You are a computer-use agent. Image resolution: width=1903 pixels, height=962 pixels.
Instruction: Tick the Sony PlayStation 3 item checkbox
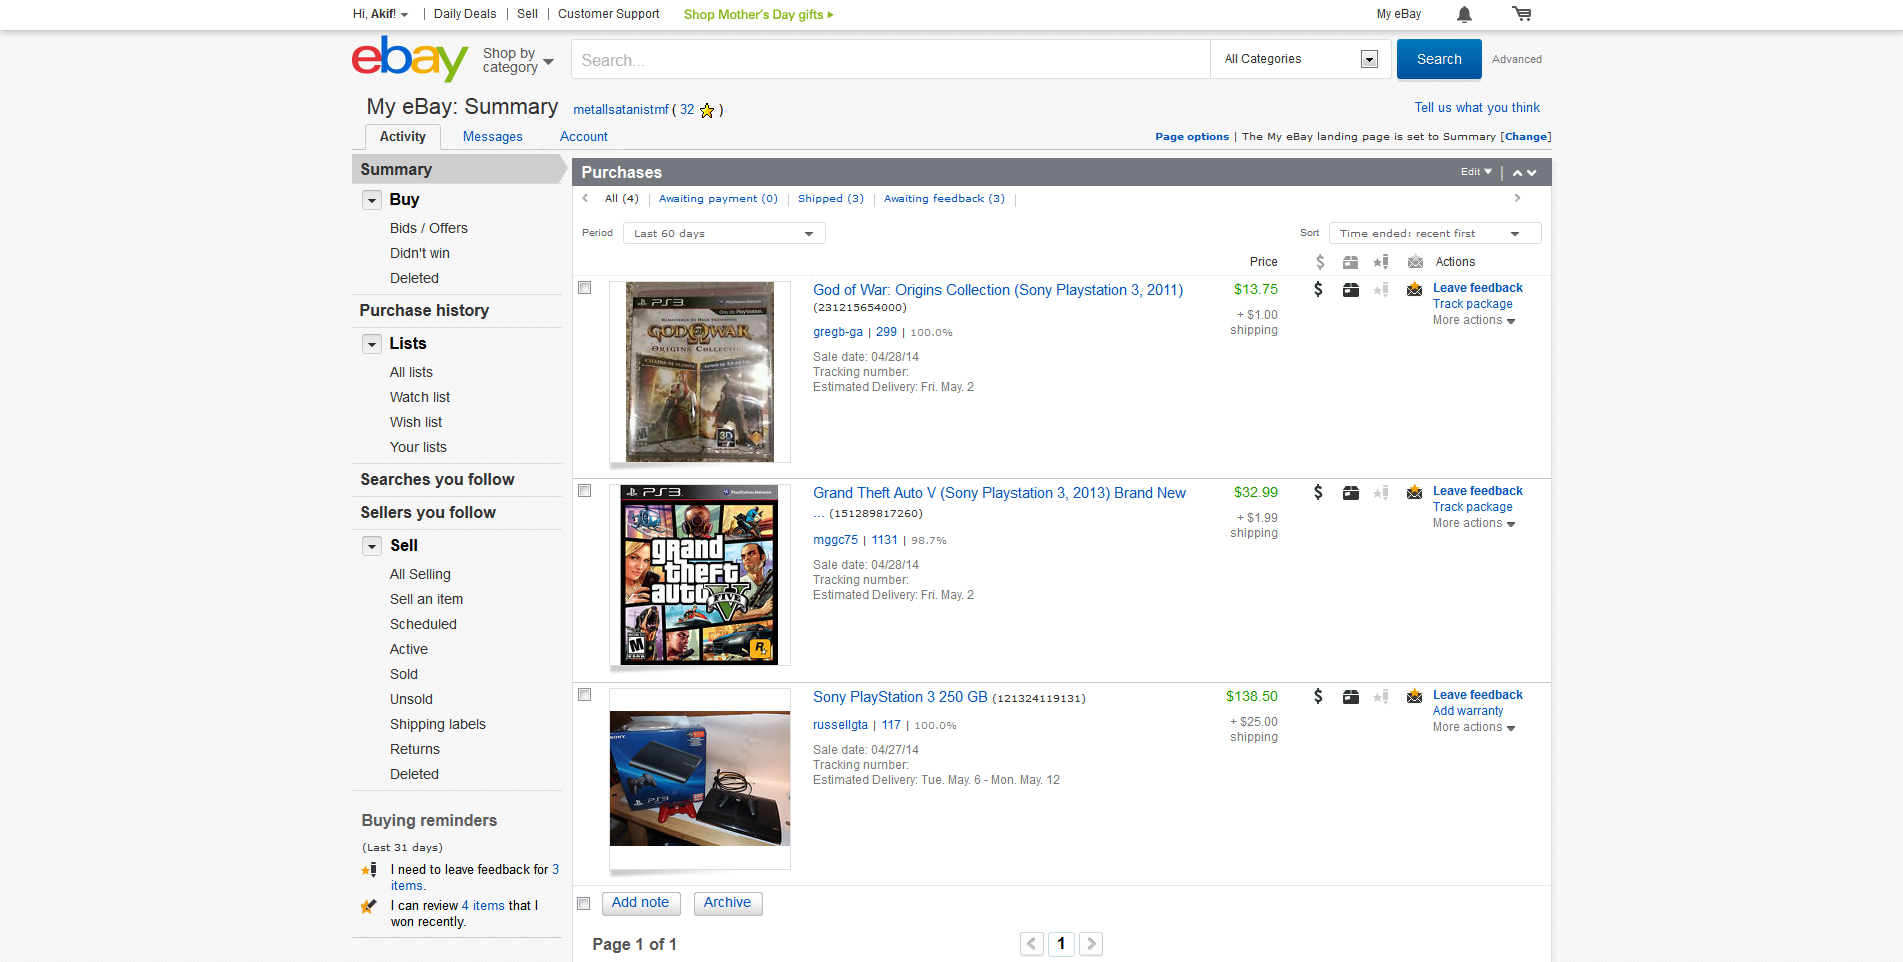(585, 695)
